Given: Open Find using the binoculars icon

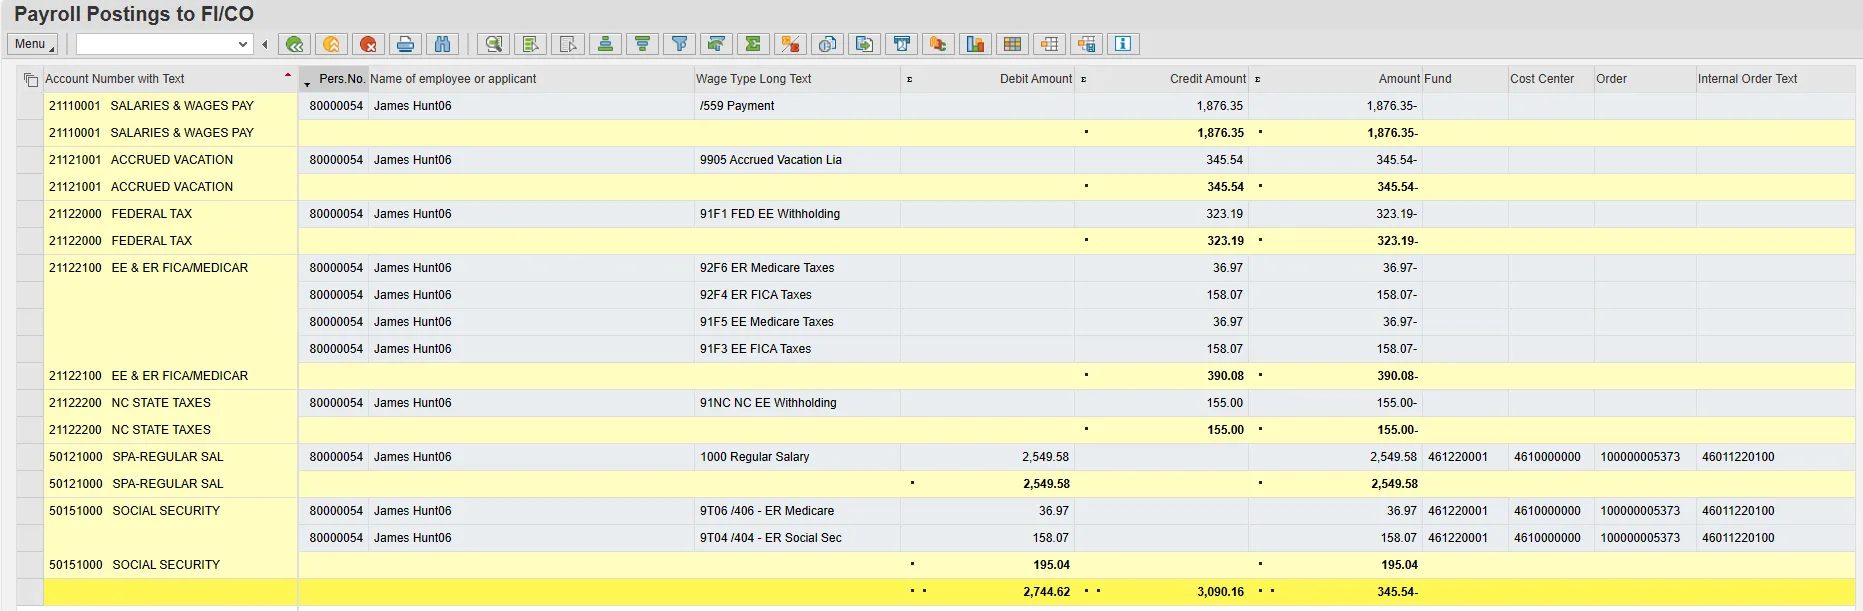Looking at the screenshot, I should click(x=442, y=44).
